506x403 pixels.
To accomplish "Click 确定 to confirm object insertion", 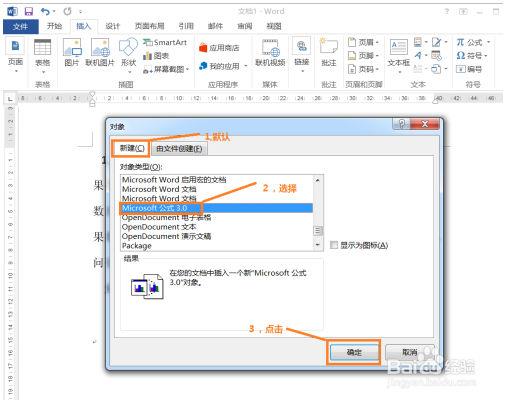I will [x=354, y=352].
